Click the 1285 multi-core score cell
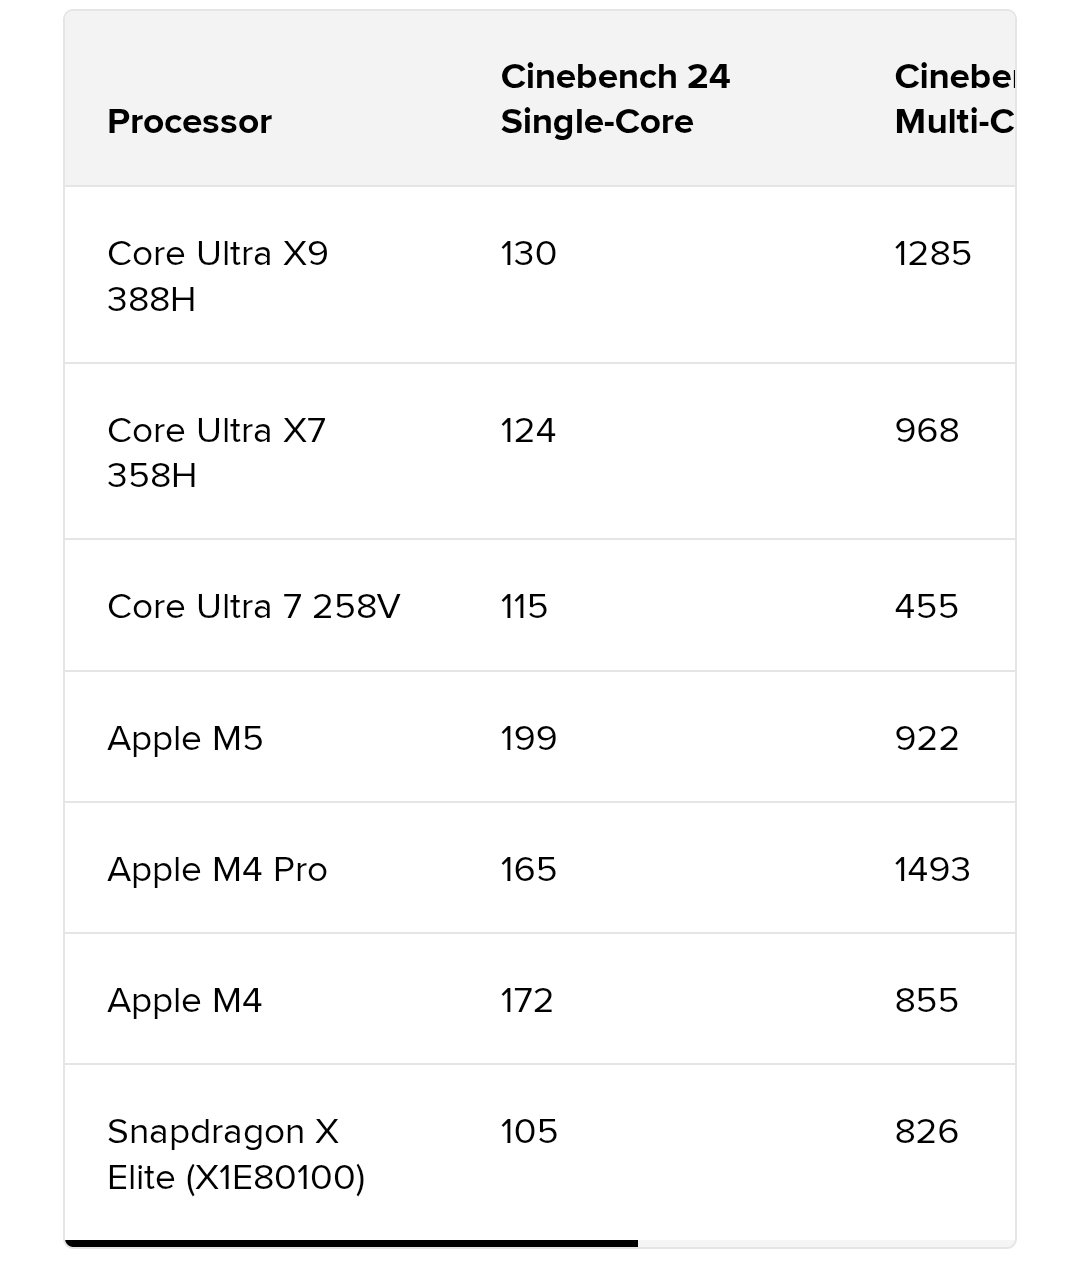1080x1262 pixels. [x=932, y=254]
